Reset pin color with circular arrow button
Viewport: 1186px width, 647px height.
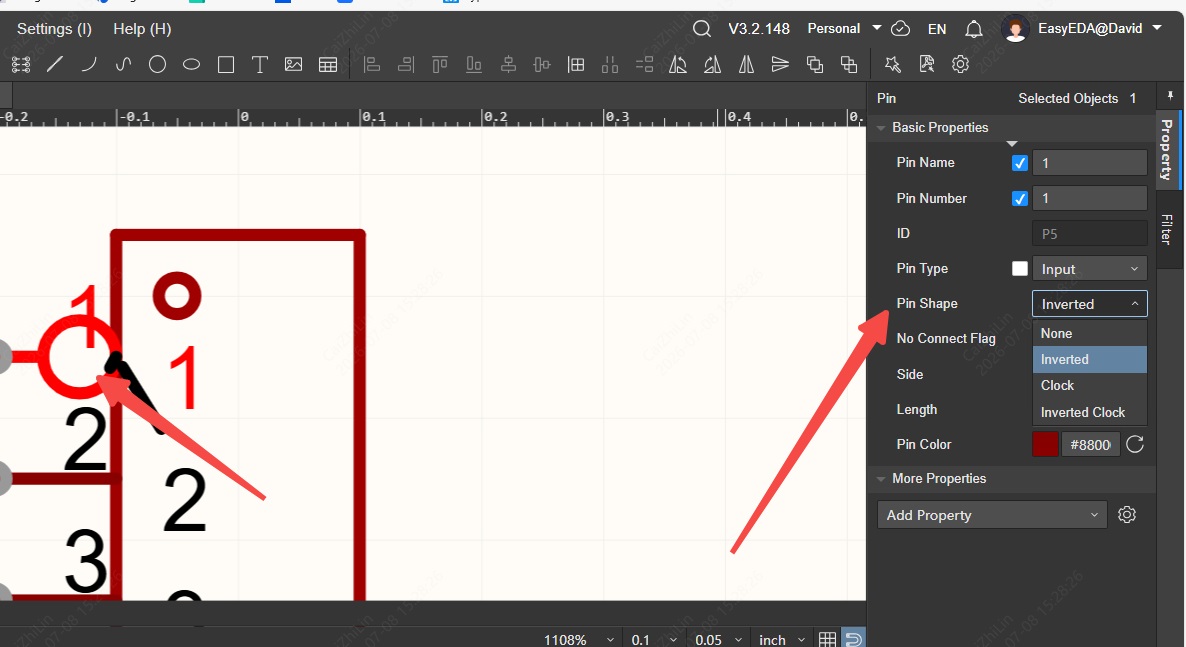(x=1135, y=444)
